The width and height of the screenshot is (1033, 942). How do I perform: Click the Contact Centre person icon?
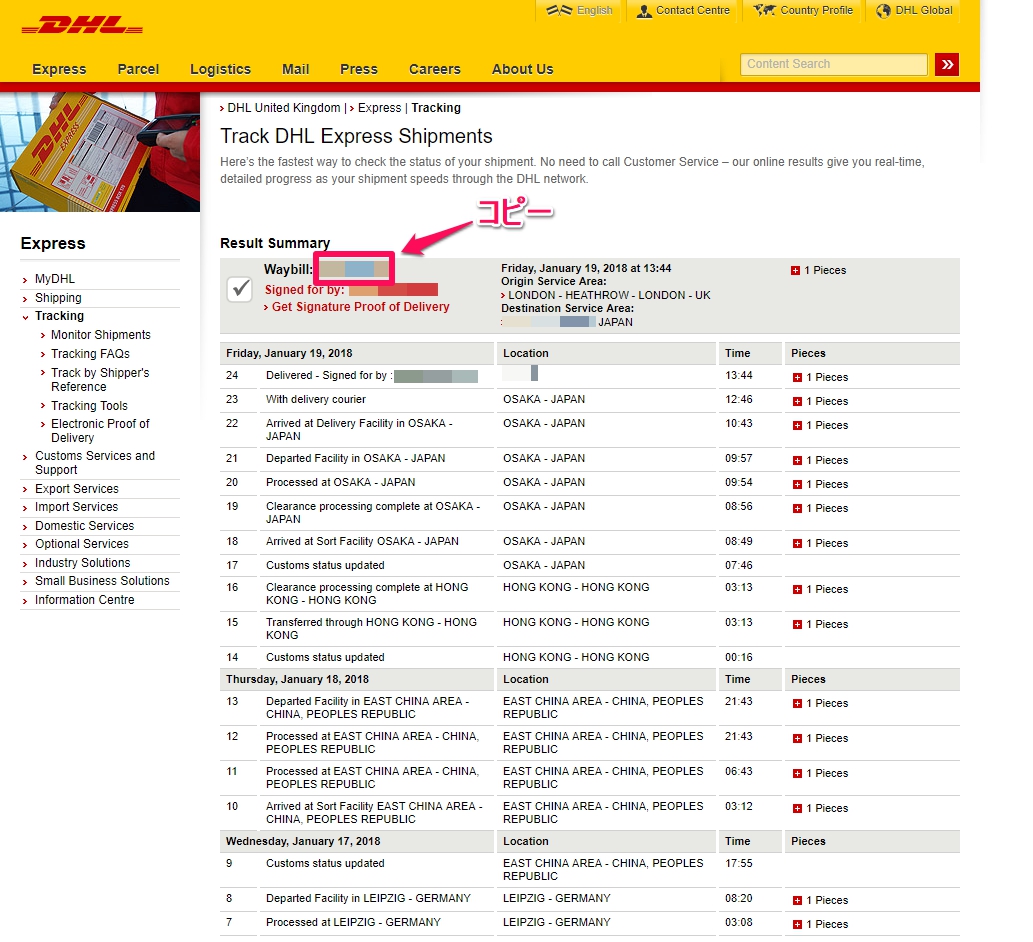point(644,11)
